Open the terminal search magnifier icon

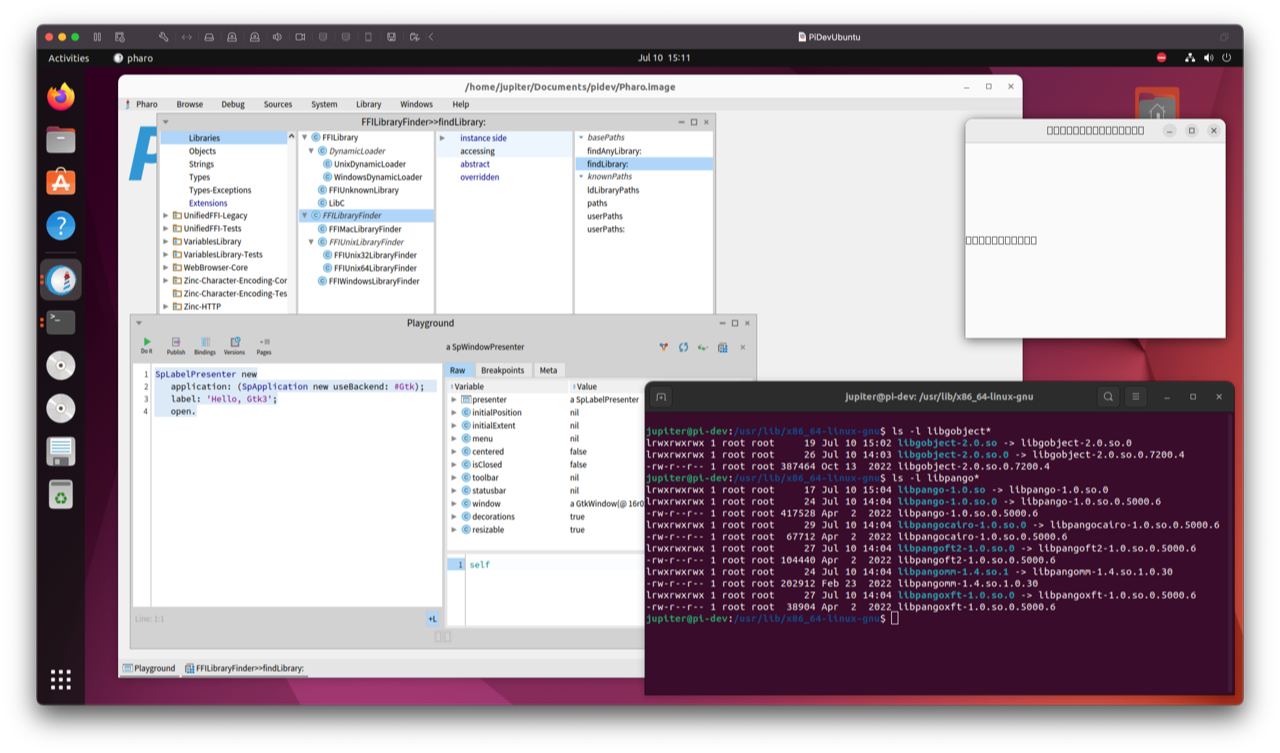click(x=1108, y=397)
